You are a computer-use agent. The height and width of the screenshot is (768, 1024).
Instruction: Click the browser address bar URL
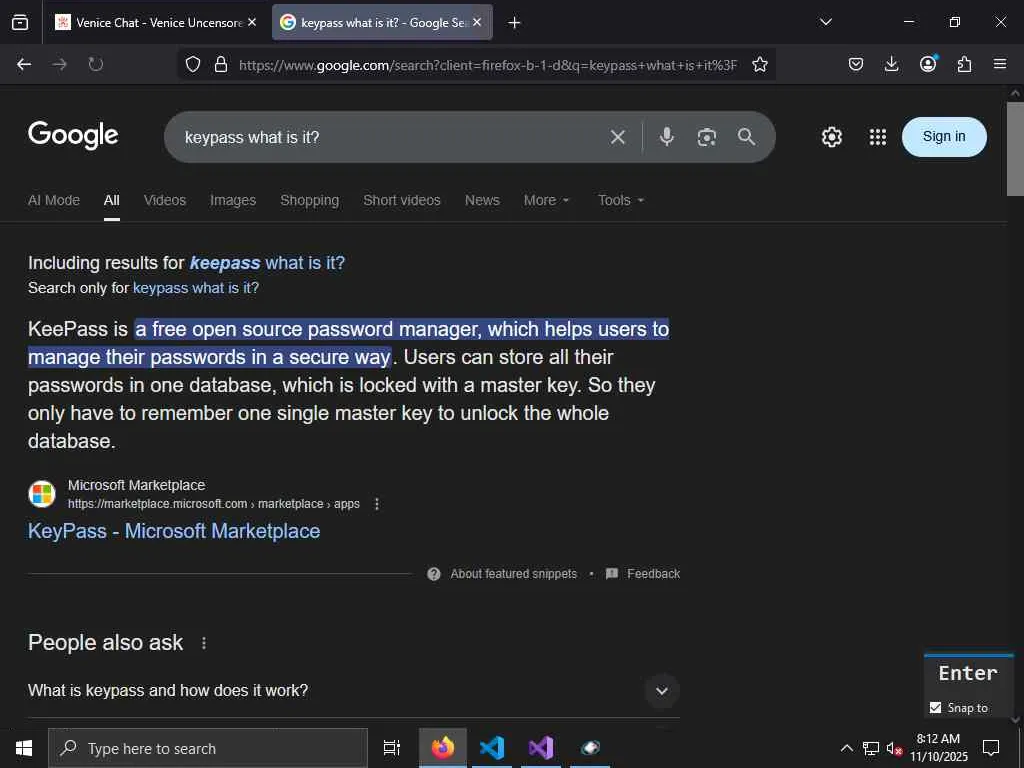coord(487,65)
